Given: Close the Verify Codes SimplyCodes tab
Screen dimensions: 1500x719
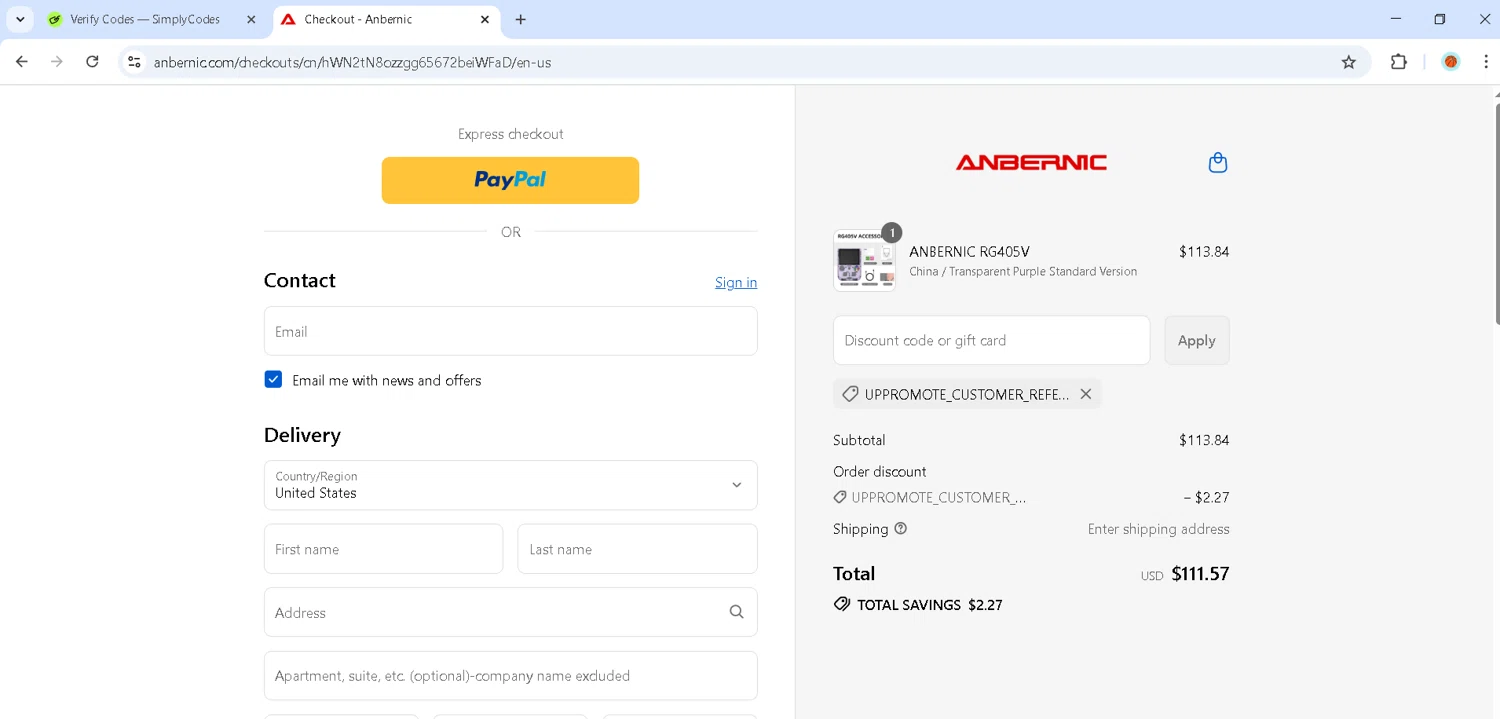Looking at the screenshot, I should pos(251,19).
